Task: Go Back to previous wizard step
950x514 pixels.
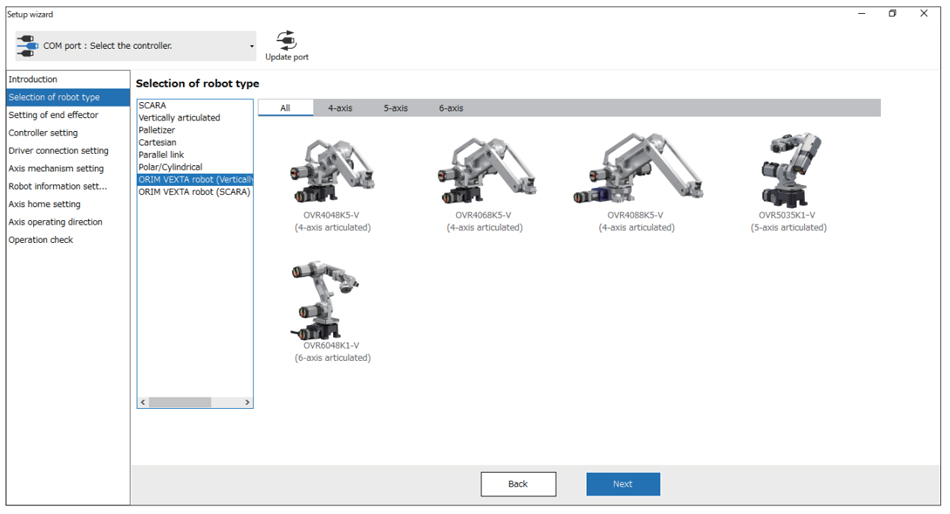Action: pos(518,484)
